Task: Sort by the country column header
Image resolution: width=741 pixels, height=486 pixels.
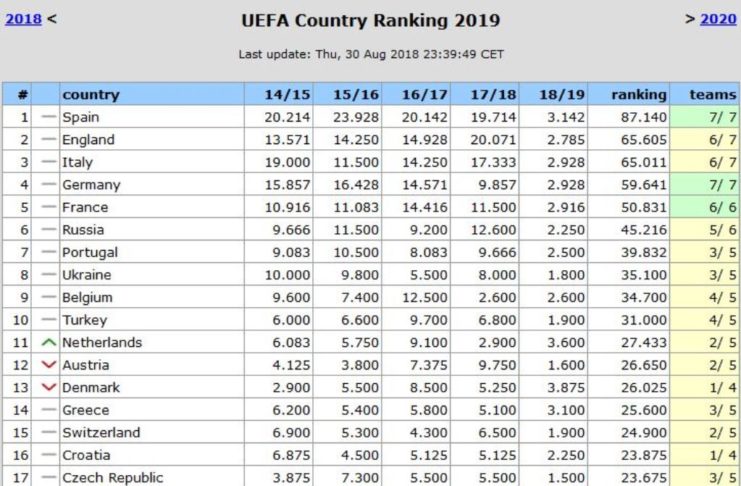Action: tap(90, 94)
